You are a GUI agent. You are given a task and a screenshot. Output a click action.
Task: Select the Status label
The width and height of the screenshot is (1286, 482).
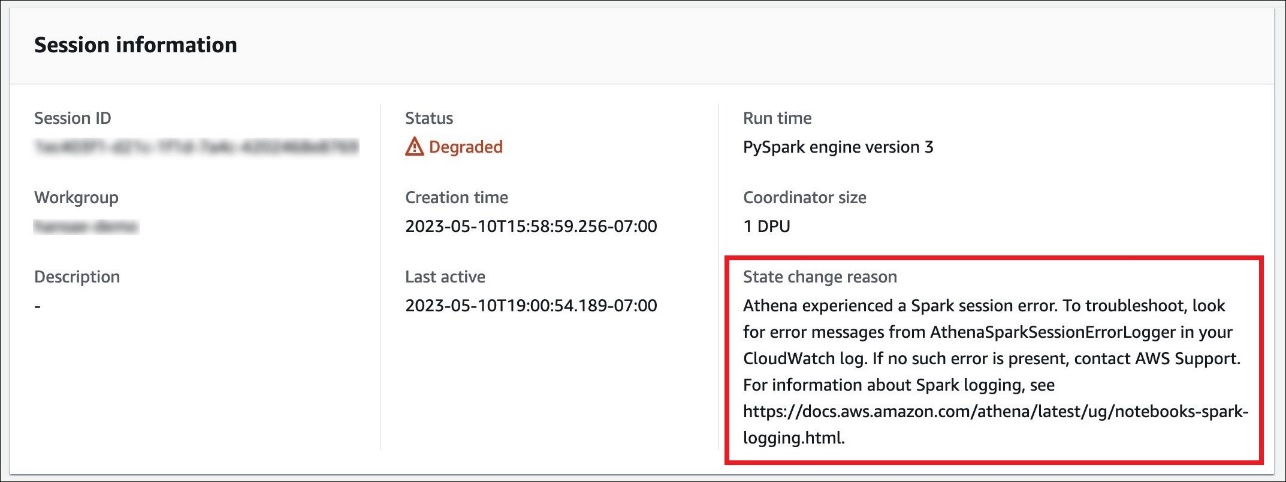point(428,118)
